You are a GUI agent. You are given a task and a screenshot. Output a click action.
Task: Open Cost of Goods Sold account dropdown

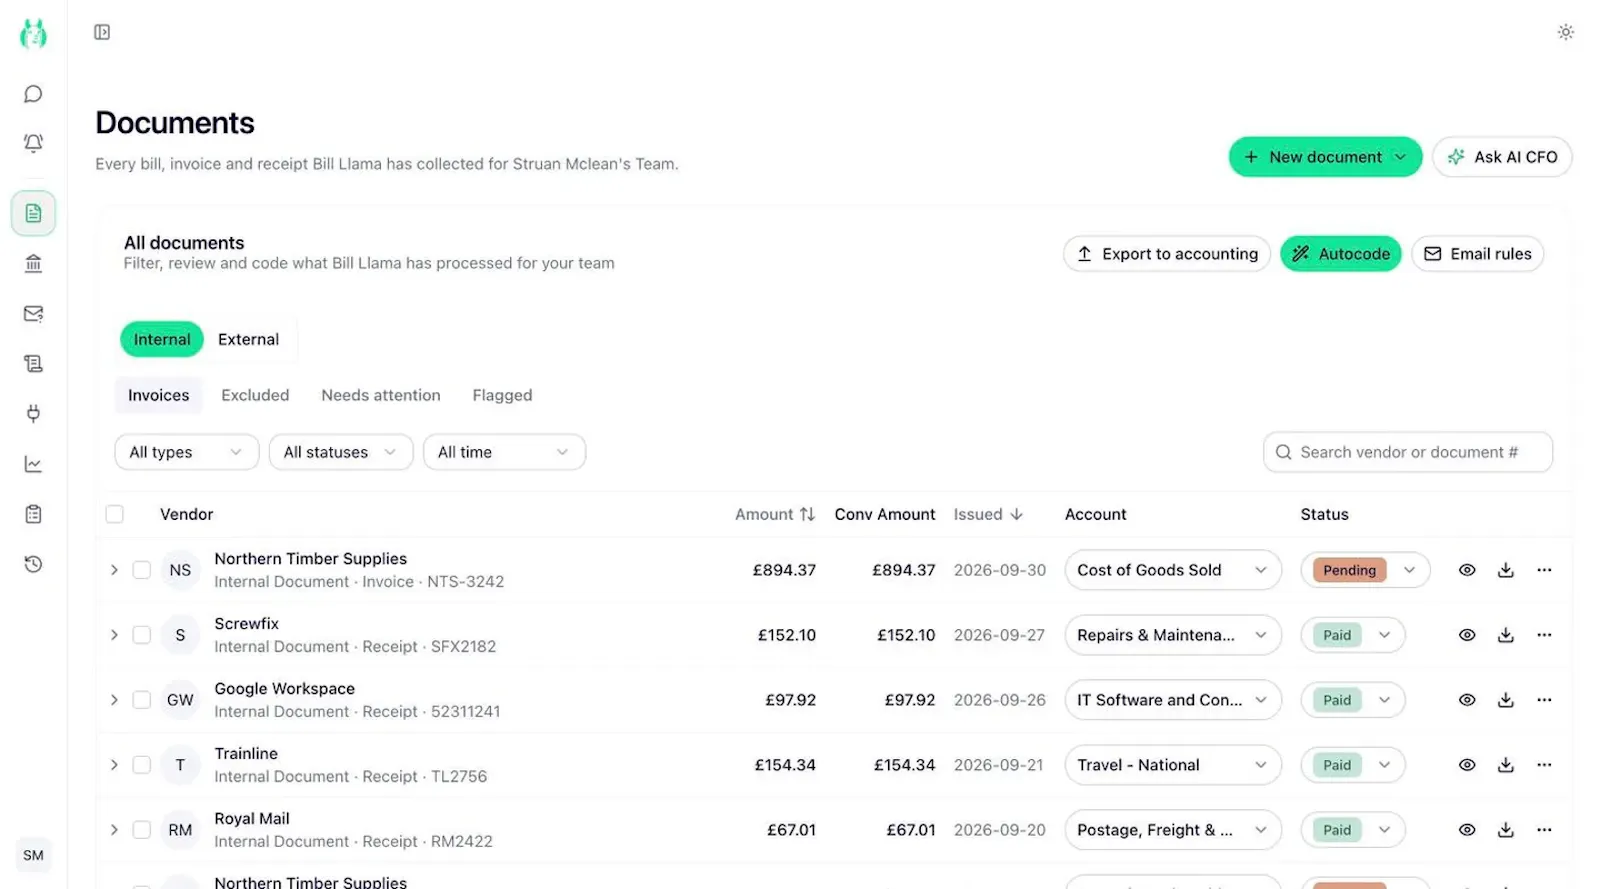tap(1172, 570)
